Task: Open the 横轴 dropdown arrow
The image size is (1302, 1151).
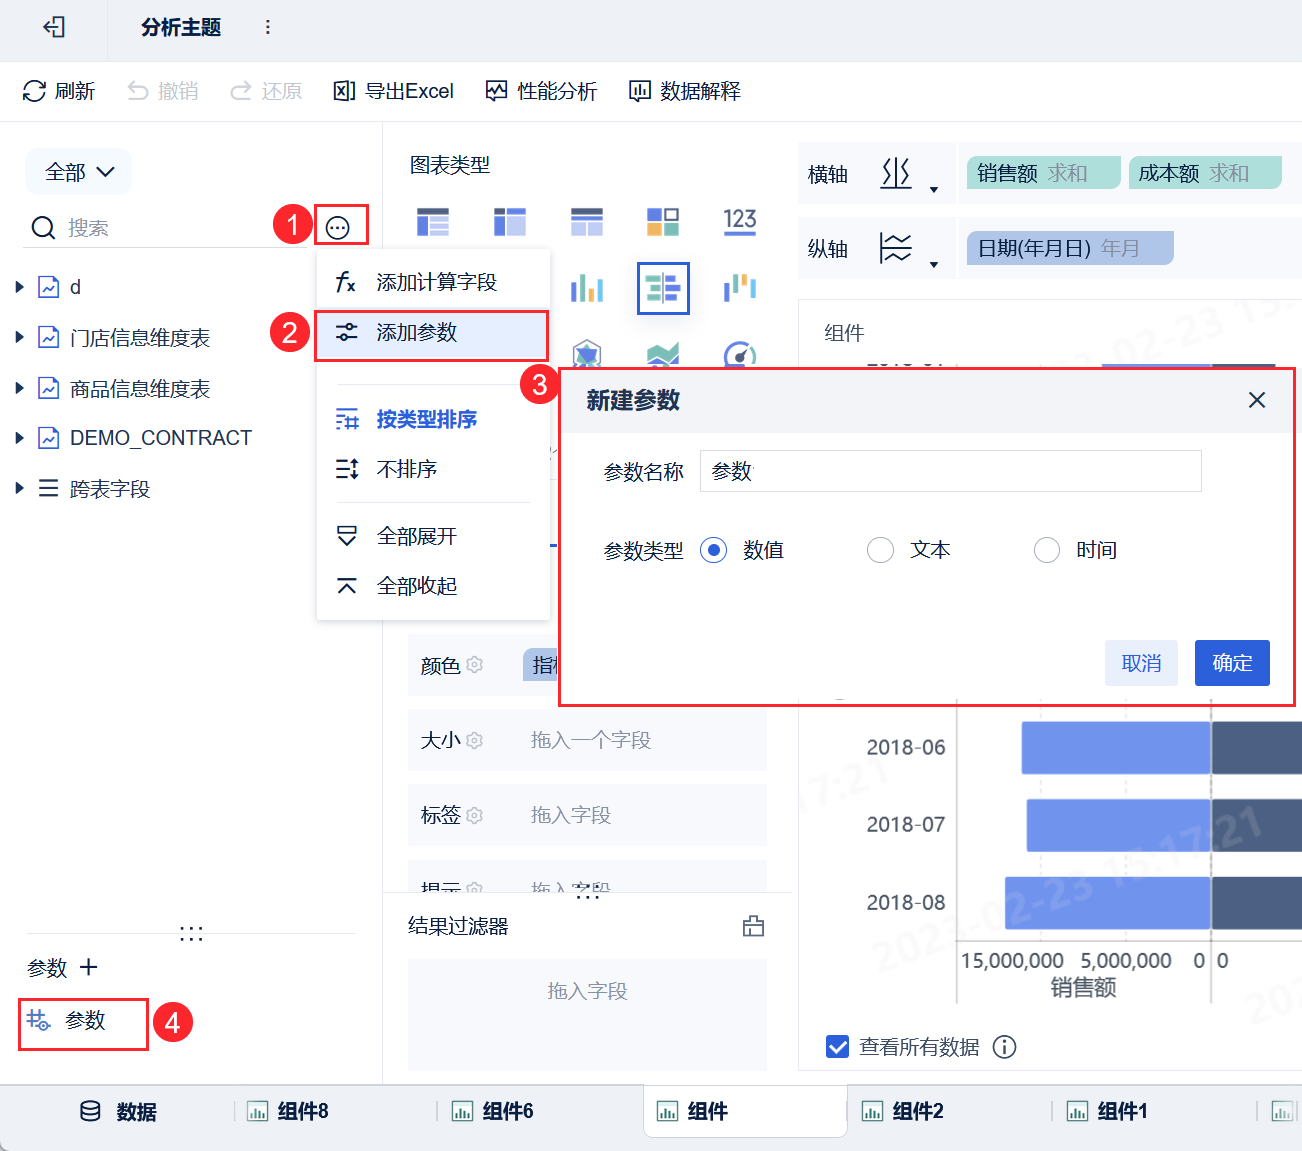Action: point(934,189)
